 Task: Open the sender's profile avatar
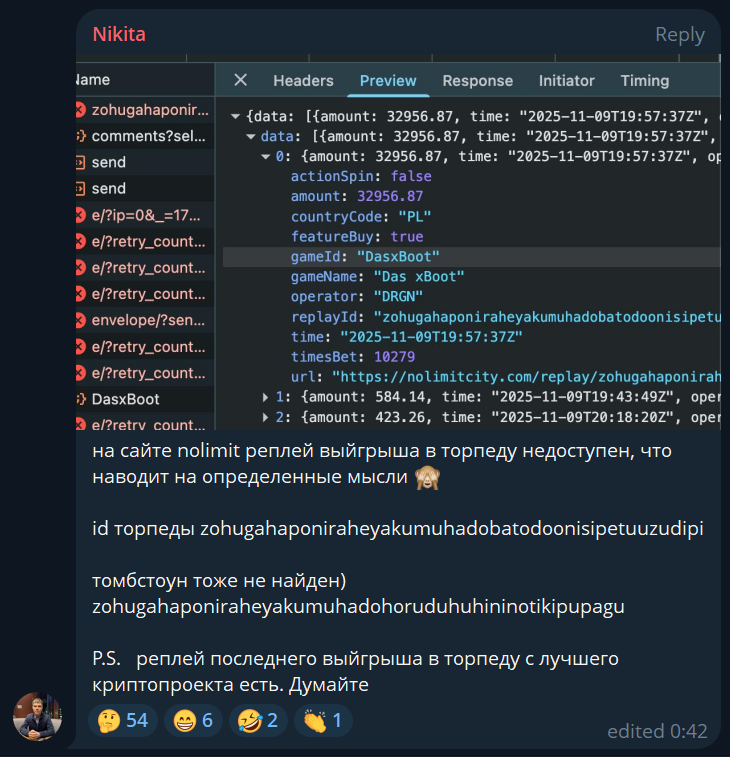tap(37, 716)
